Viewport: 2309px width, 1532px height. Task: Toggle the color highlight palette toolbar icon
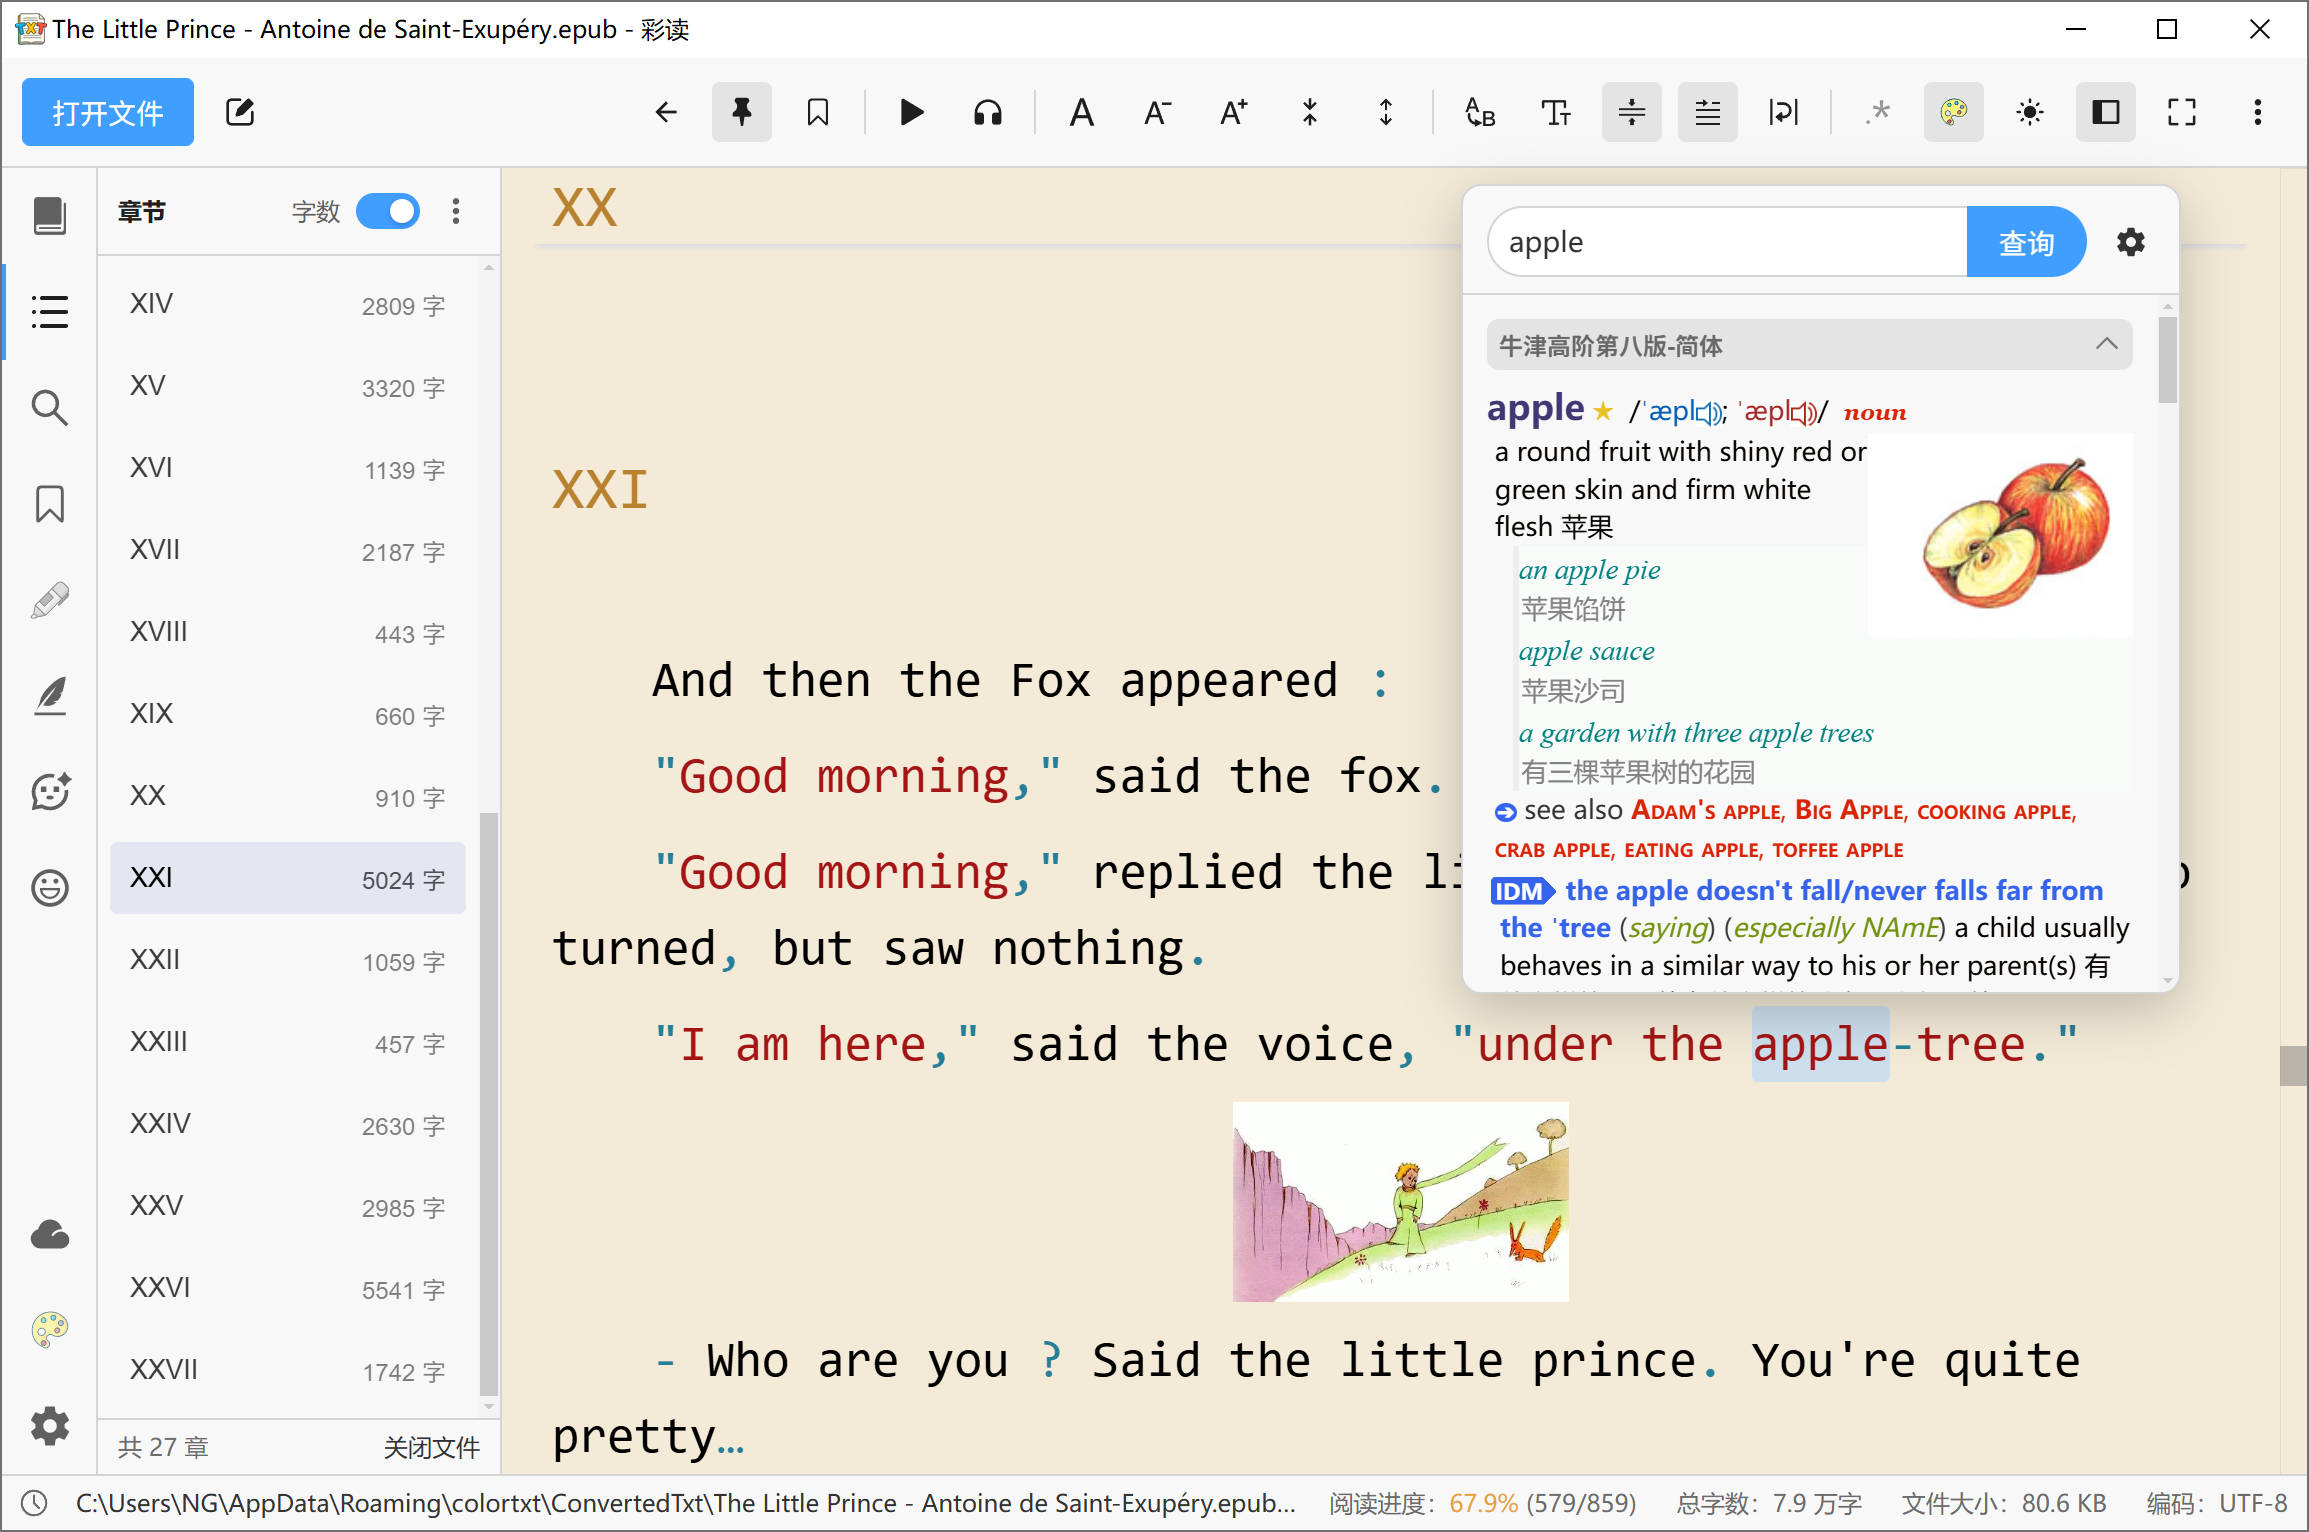[x=1954, y=112]
